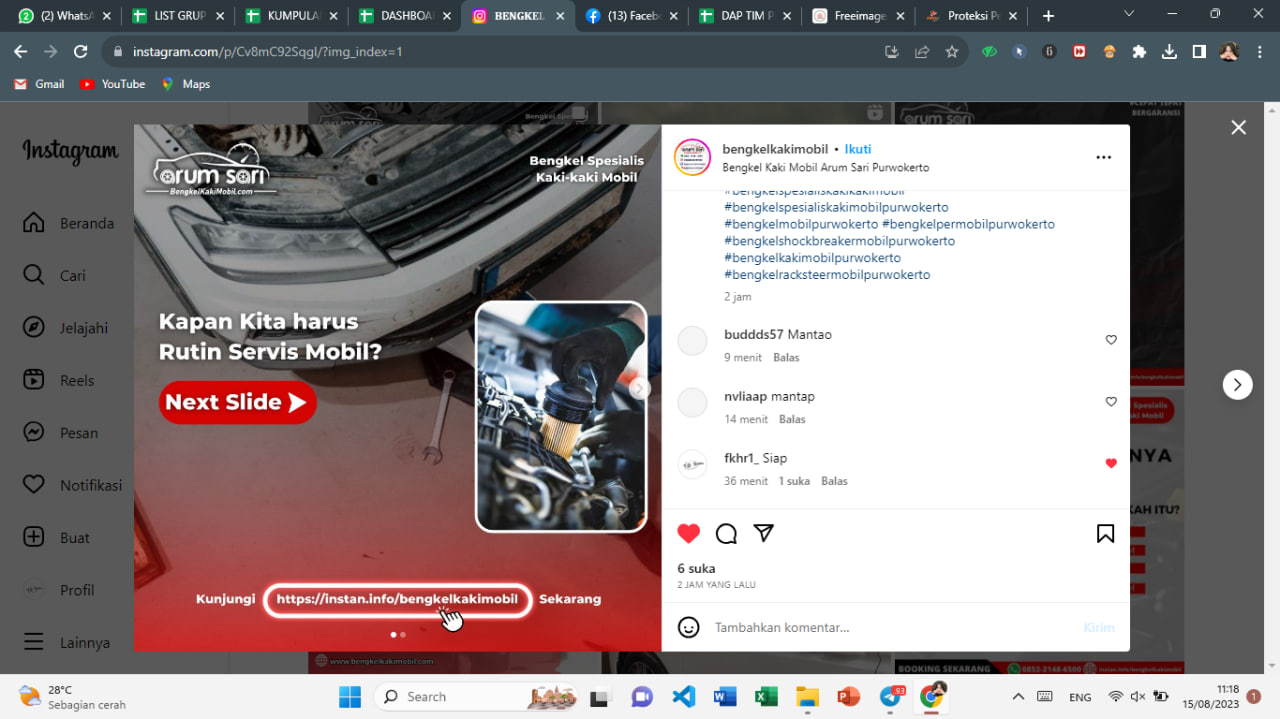The image size is (1280, 719).
Task: Reply to buddds57's comment with Balas
Action: (786, 357)
